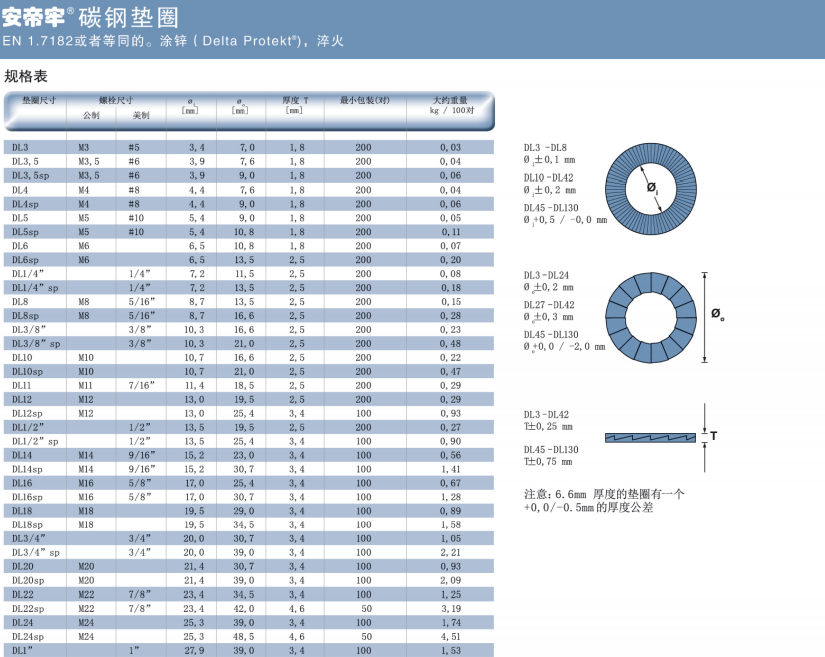Click the 螺栓尺寸 column header
The height and width of the screenshot is (657, 825).
(x=116, y=100)
